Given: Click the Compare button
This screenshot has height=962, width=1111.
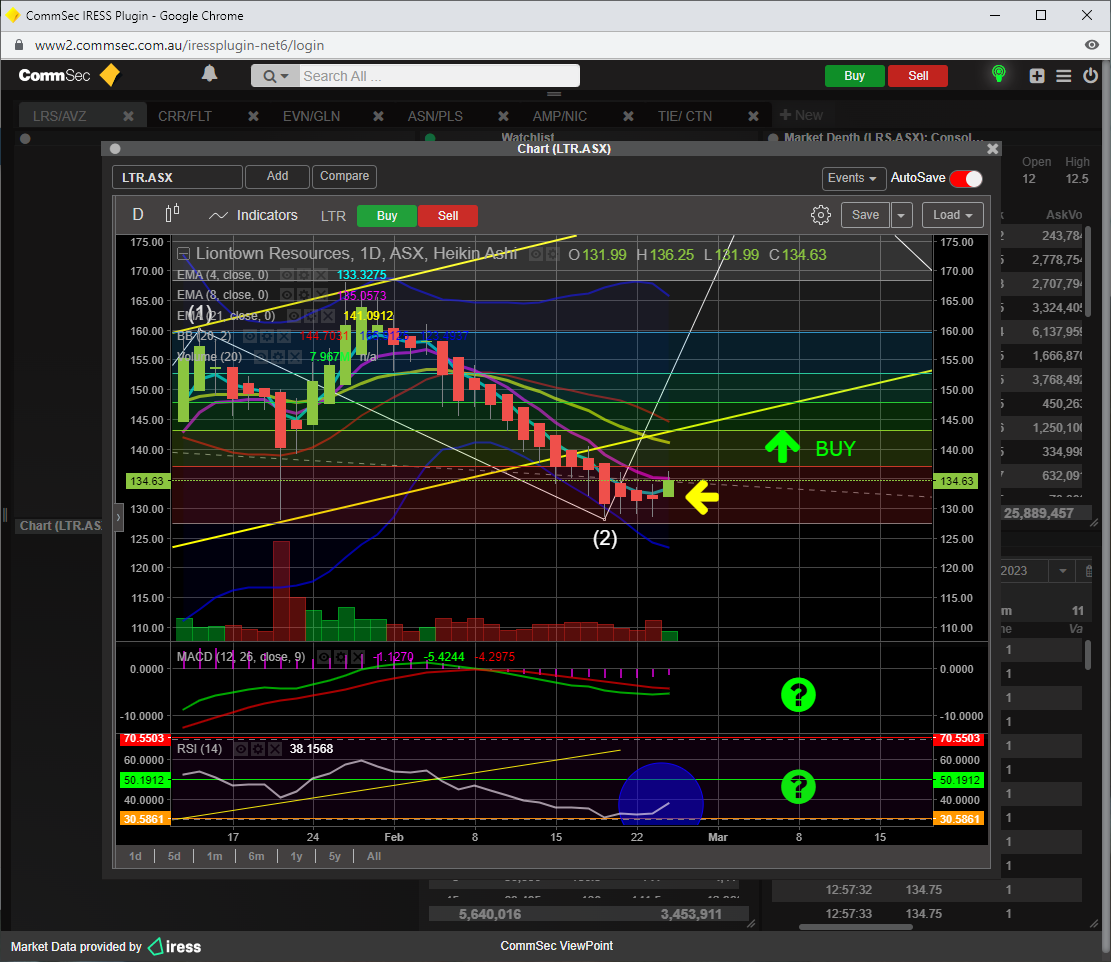Looking at the screenshot, I should [x=344, y=176].
